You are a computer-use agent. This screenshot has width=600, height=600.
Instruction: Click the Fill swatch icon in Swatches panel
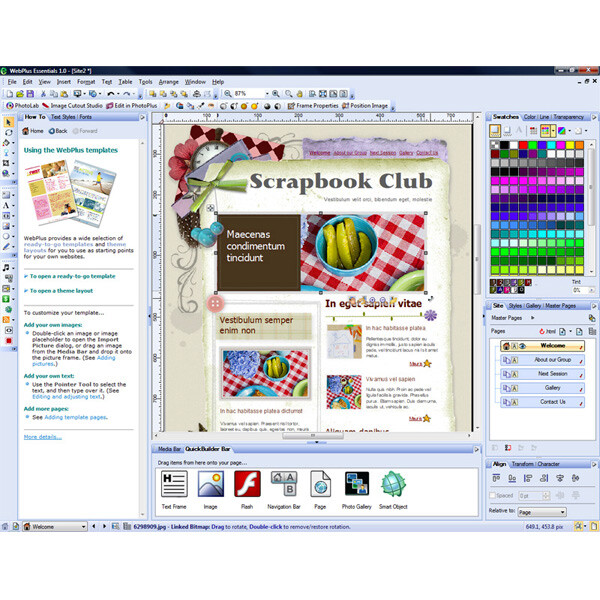[495, 130]
